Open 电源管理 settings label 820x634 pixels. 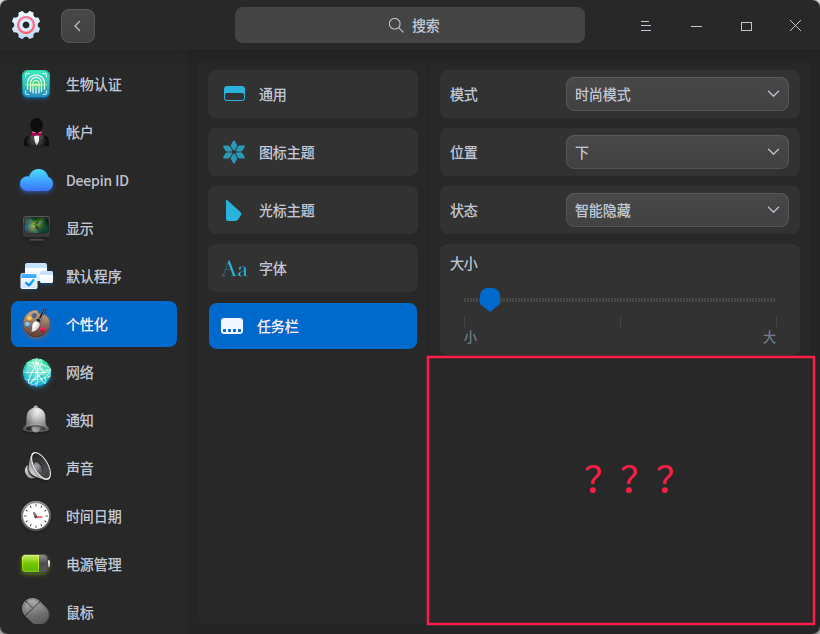(x=94, y=564)
